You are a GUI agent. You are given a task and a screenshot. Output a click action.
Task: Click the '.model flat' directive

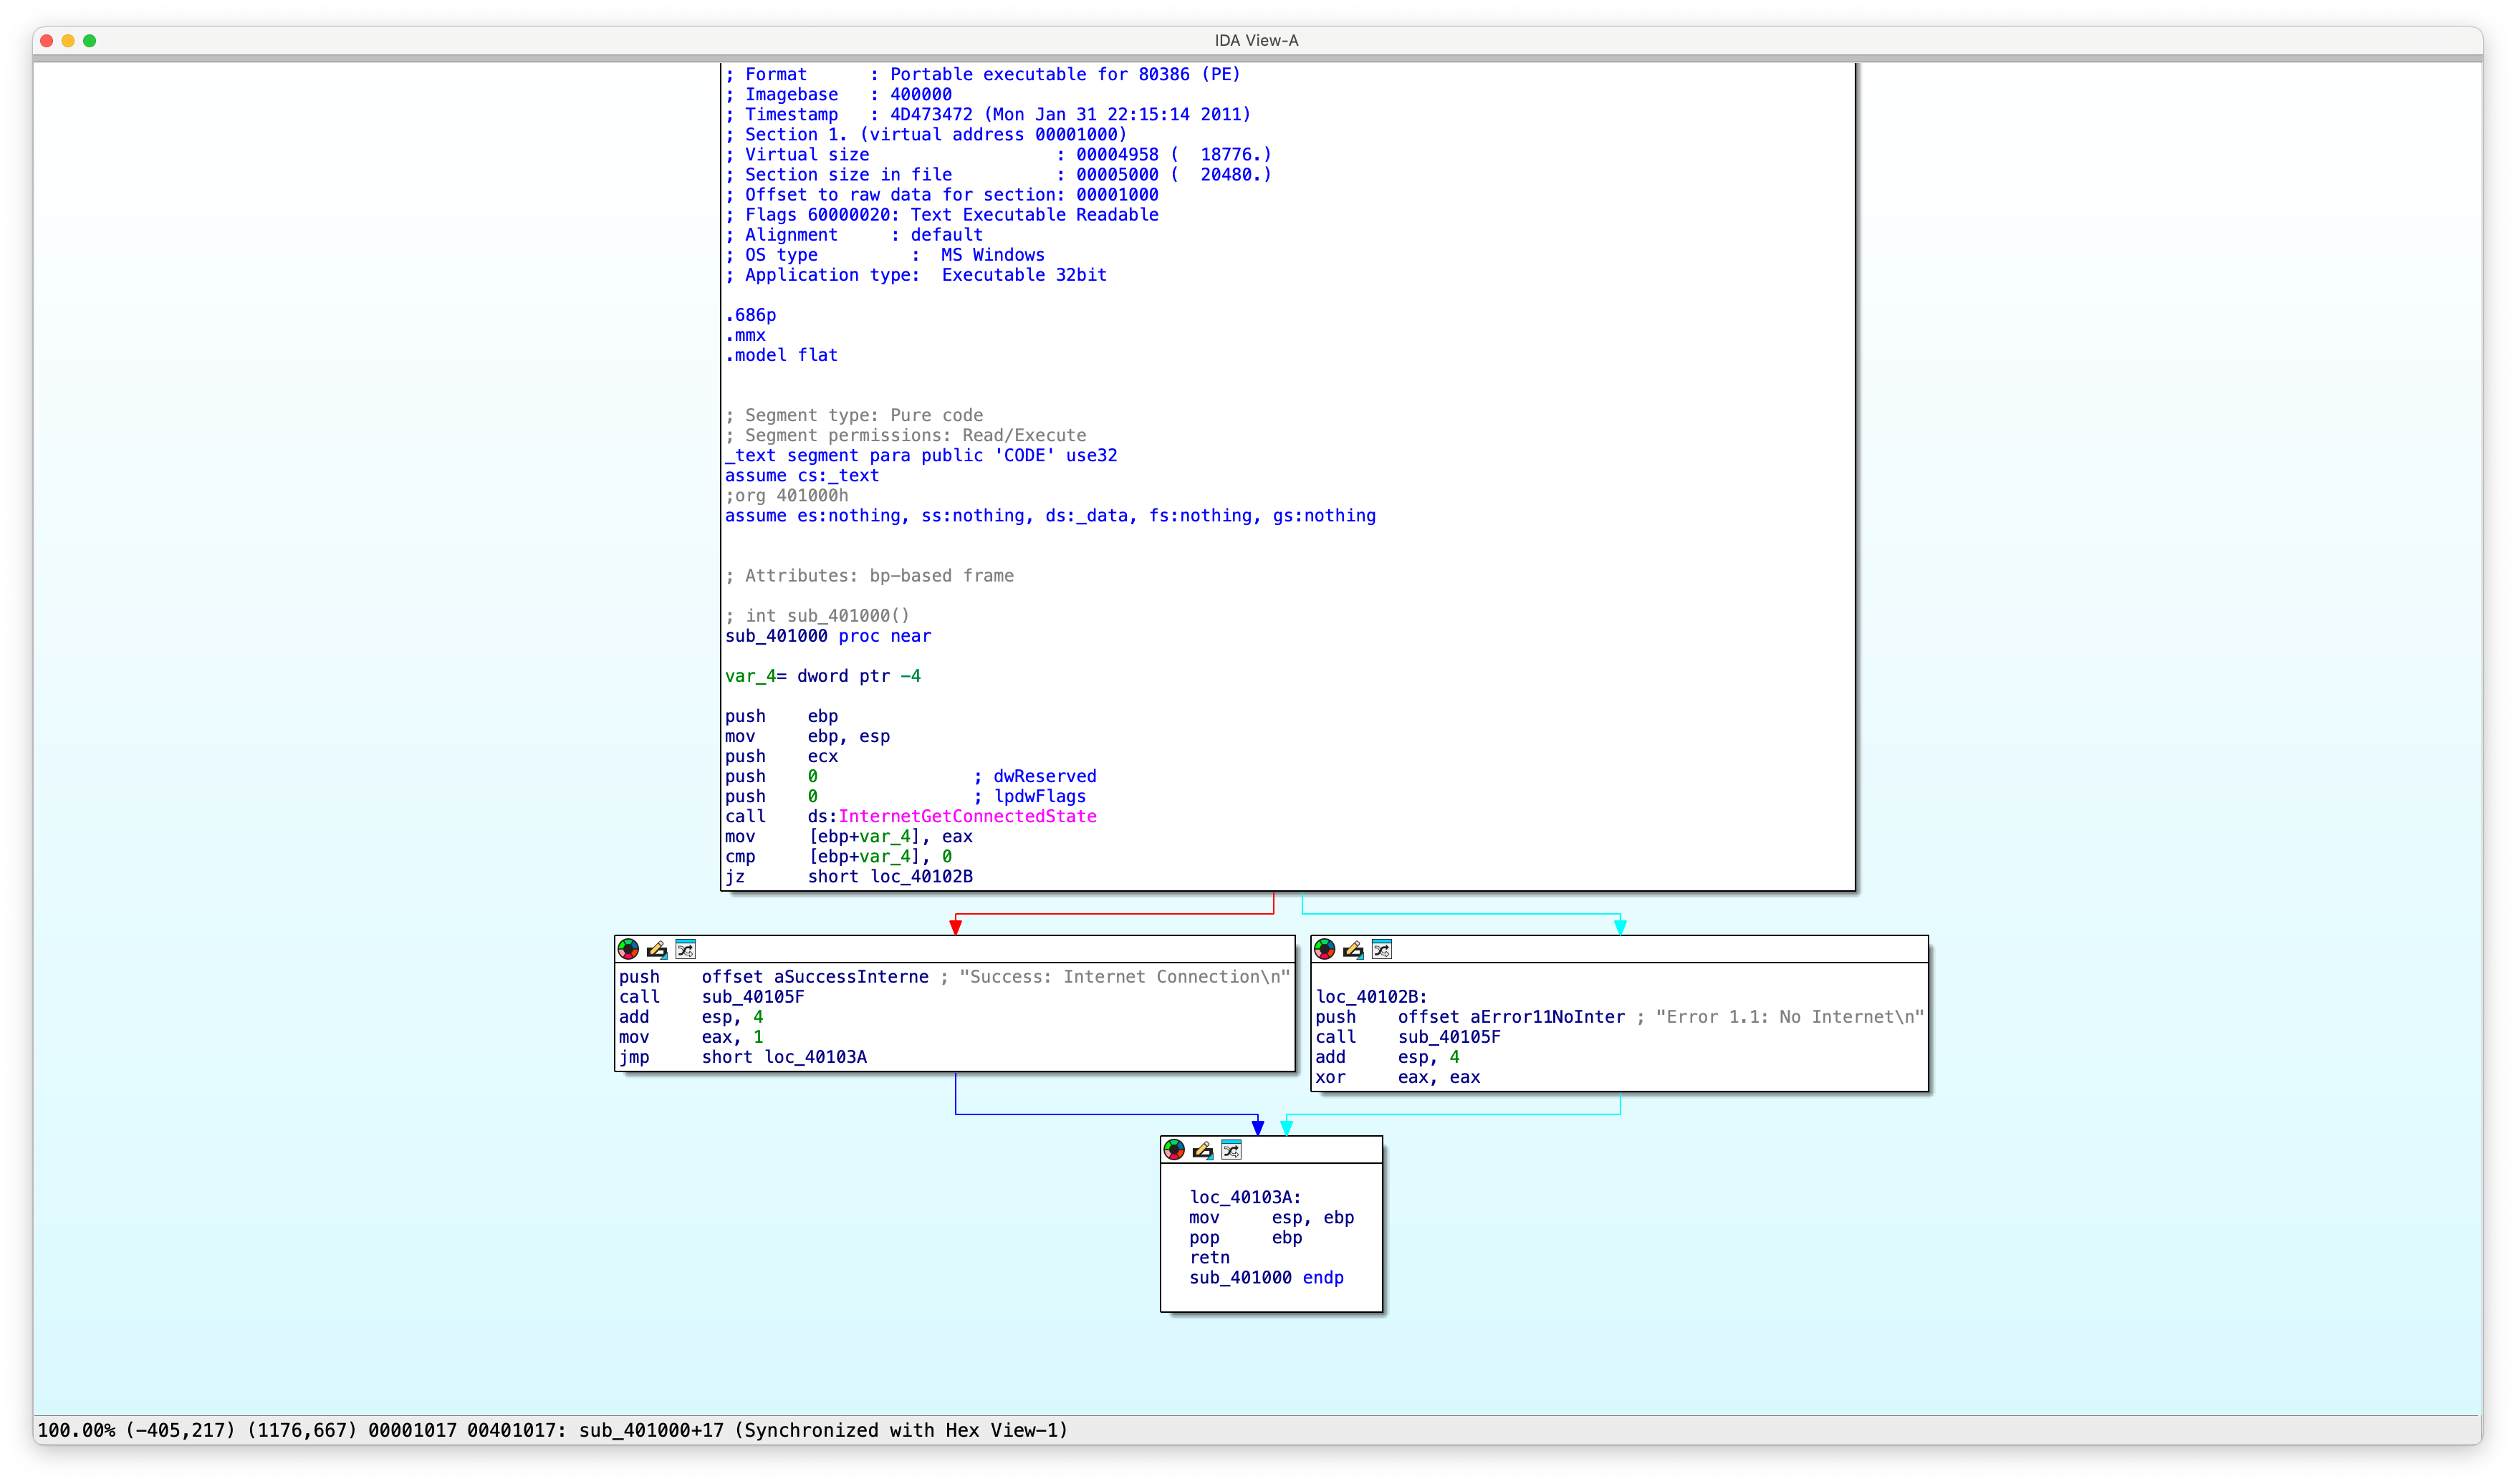(782, 355)
